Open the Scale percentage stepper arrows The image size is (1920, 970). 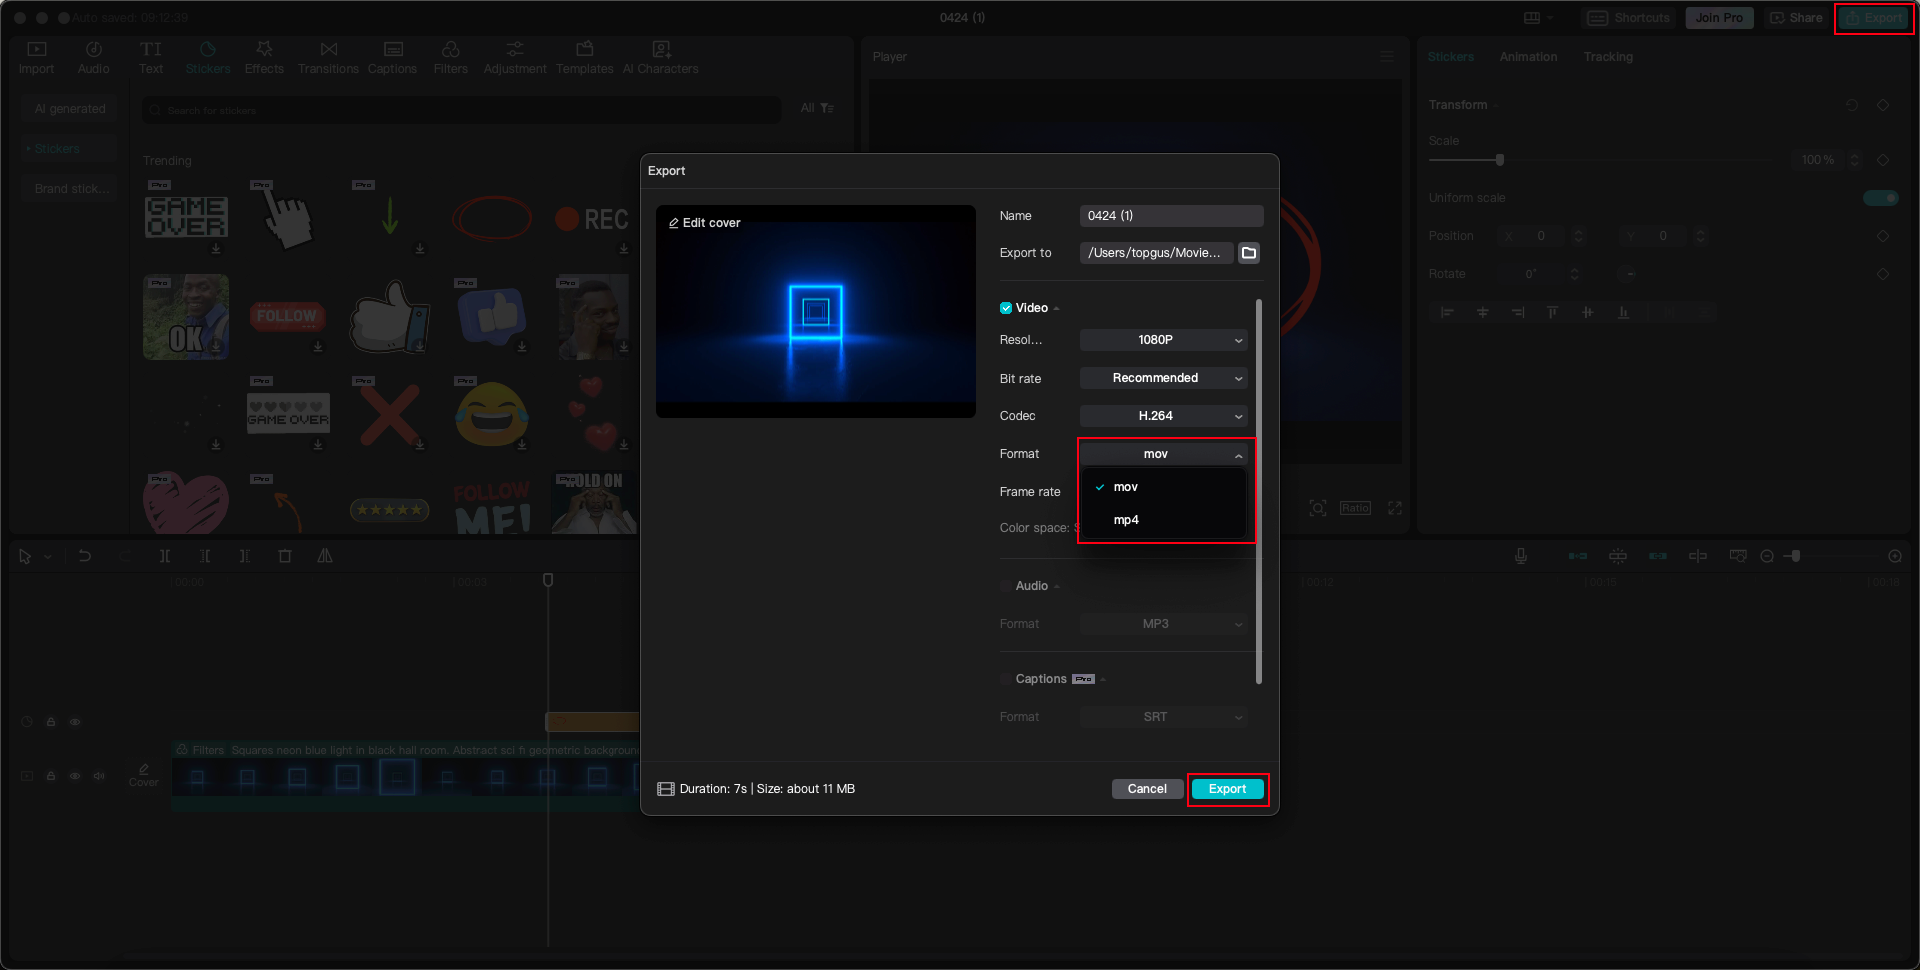click(1854, 160)
